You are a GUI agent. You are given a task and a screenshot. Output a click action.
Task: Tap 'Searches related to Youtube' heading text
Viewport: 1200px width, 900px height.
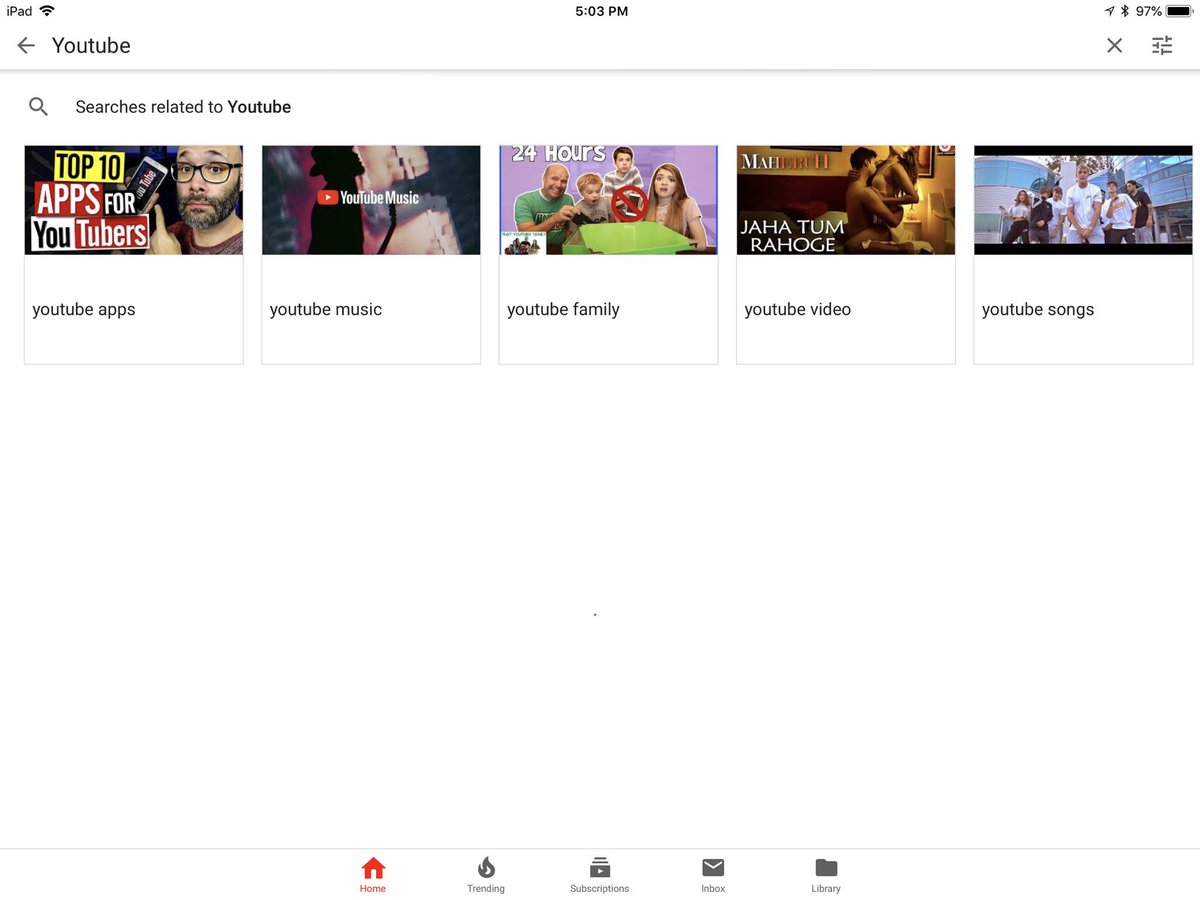(183, 107)
